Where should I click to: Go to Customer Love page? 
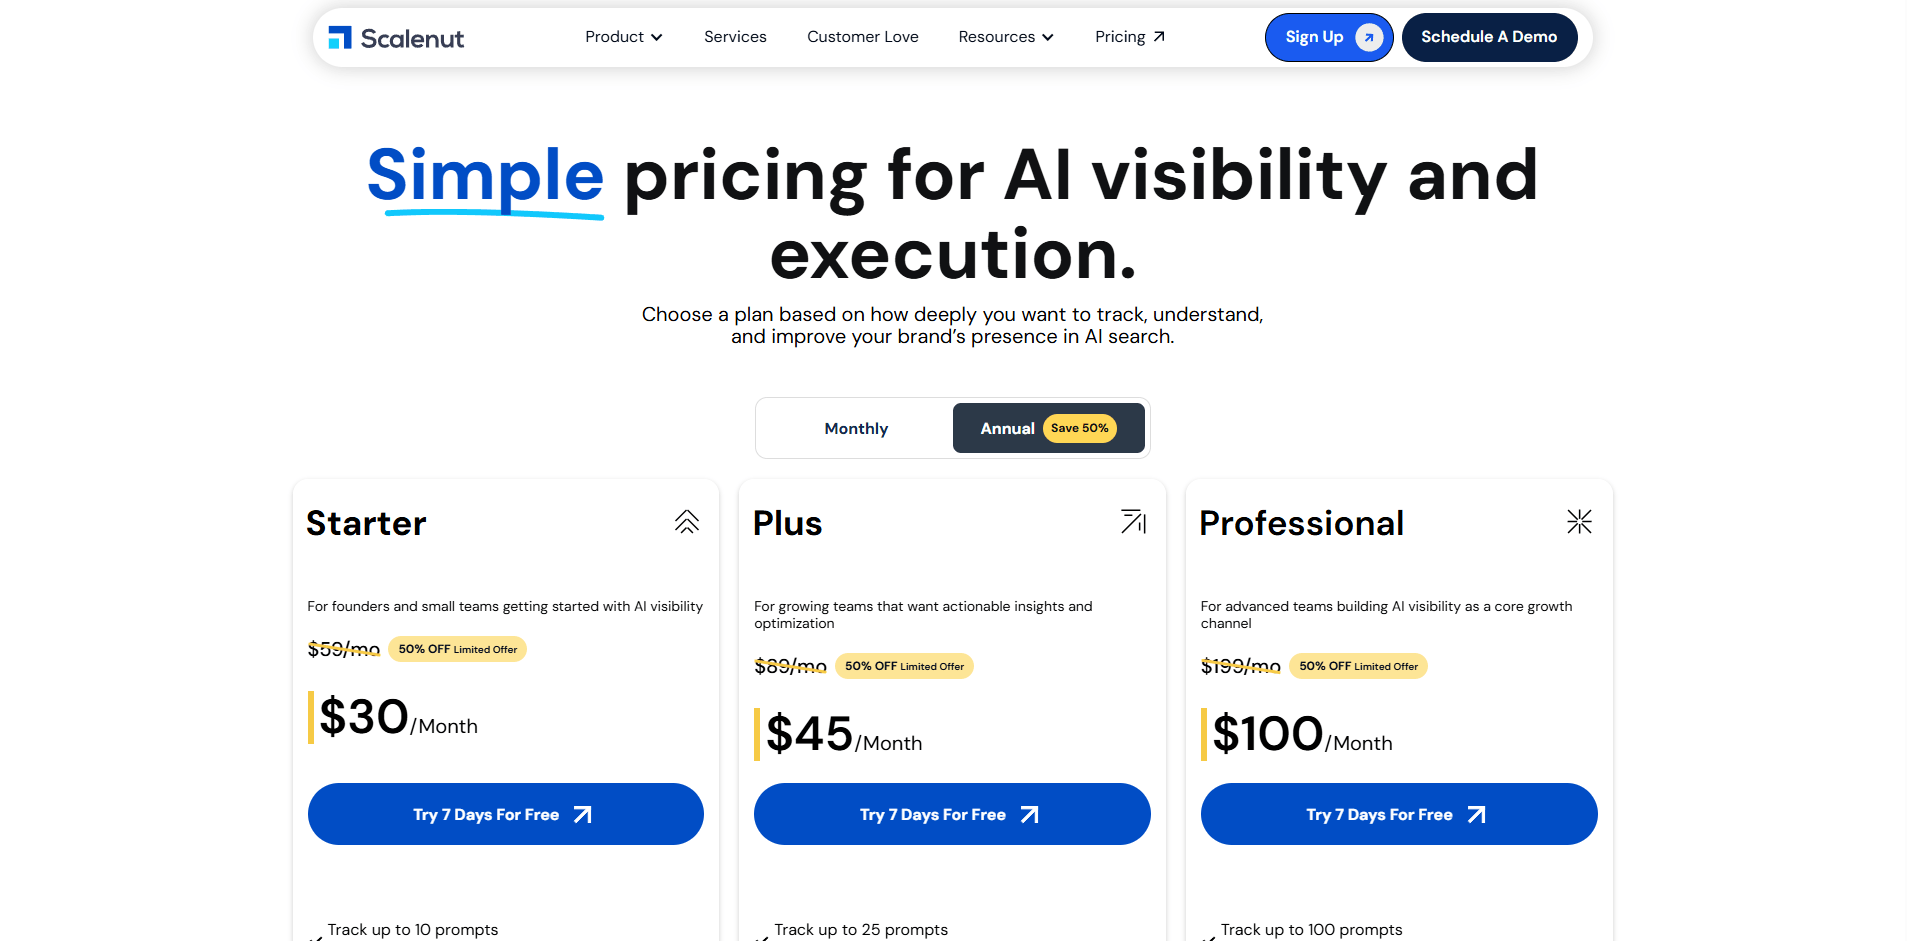point(862,37)
